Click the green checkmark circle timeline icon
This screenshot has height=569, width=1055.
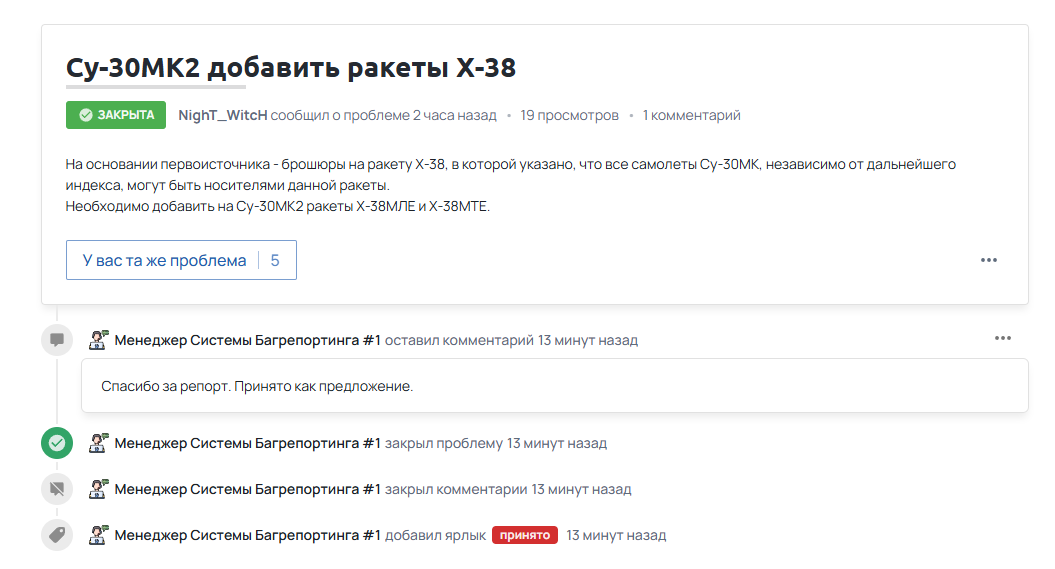click(57, 443)
